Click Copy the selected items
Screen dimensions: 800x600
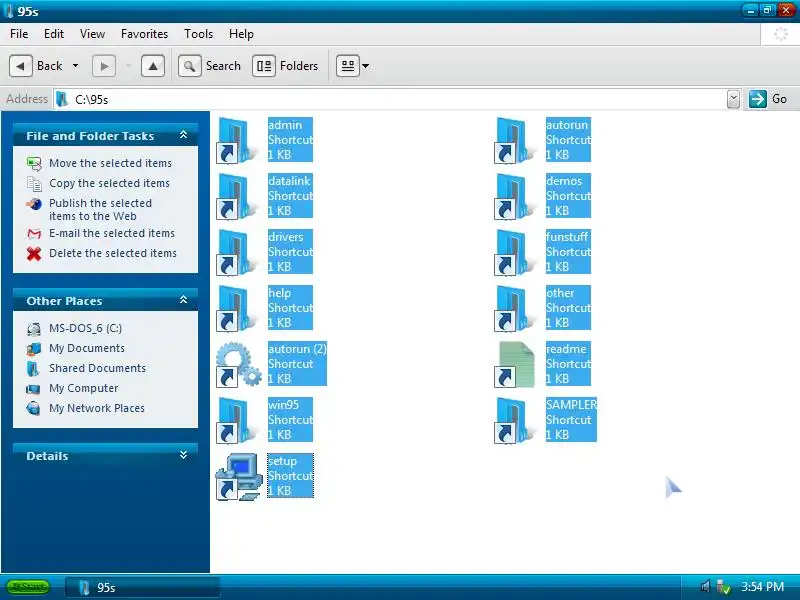coord(109,183)
